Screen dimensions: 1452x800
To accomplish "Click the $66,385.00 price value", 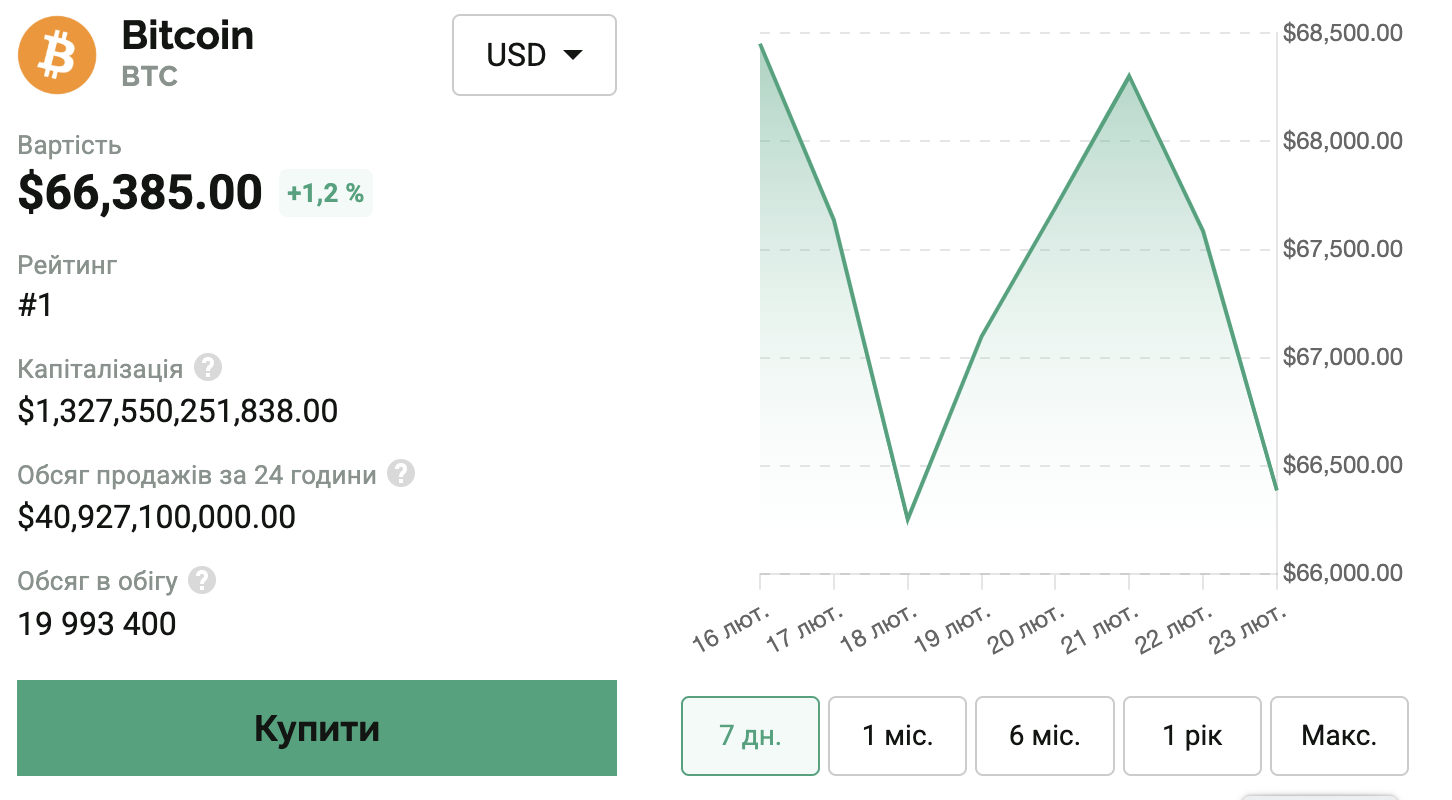I will (x=140, y=192).
